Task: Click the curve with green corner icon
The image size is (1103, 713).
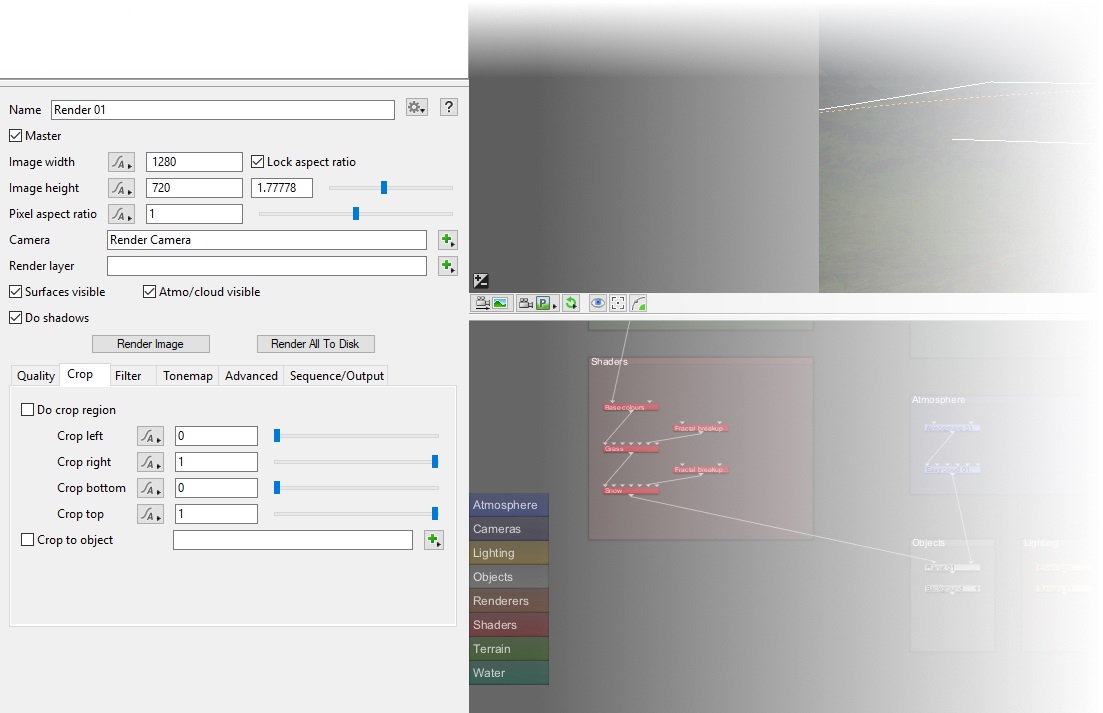Action: click(638, 304)
